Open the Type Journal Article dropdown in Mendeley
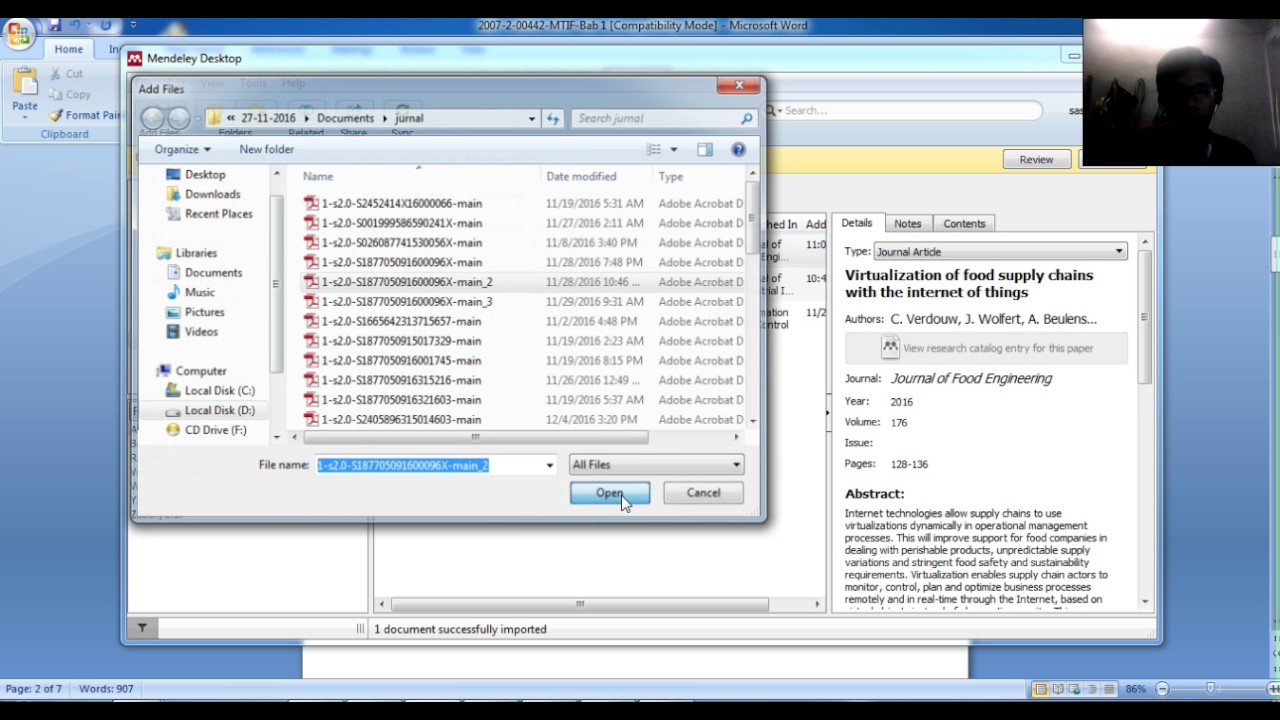The height and width of the screenshot is (720, 1280). tap(1000, 251)
